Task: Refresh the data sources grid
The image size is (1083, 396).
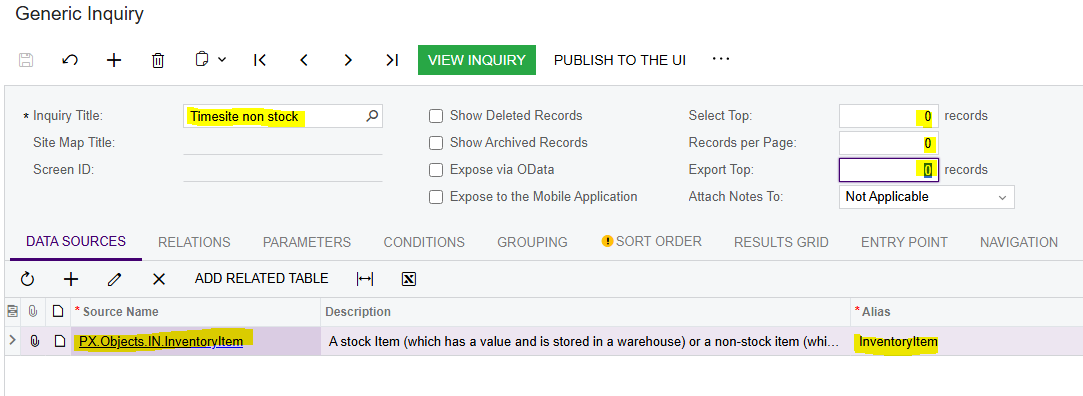Action: (x=27, y=279)
